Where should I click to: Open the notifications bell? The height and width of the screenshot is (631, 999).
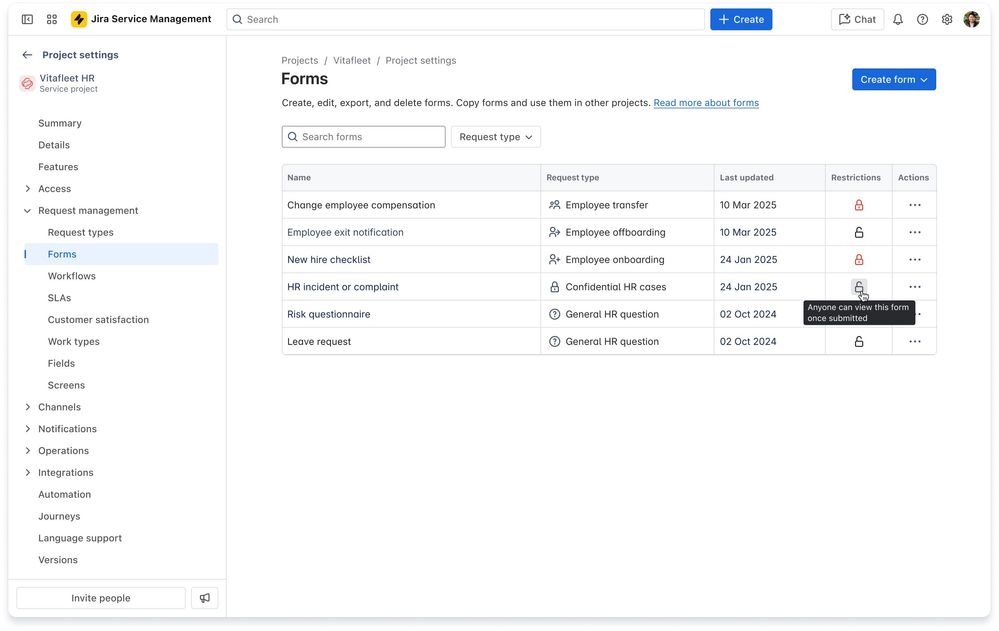click(x=898, y=19)
